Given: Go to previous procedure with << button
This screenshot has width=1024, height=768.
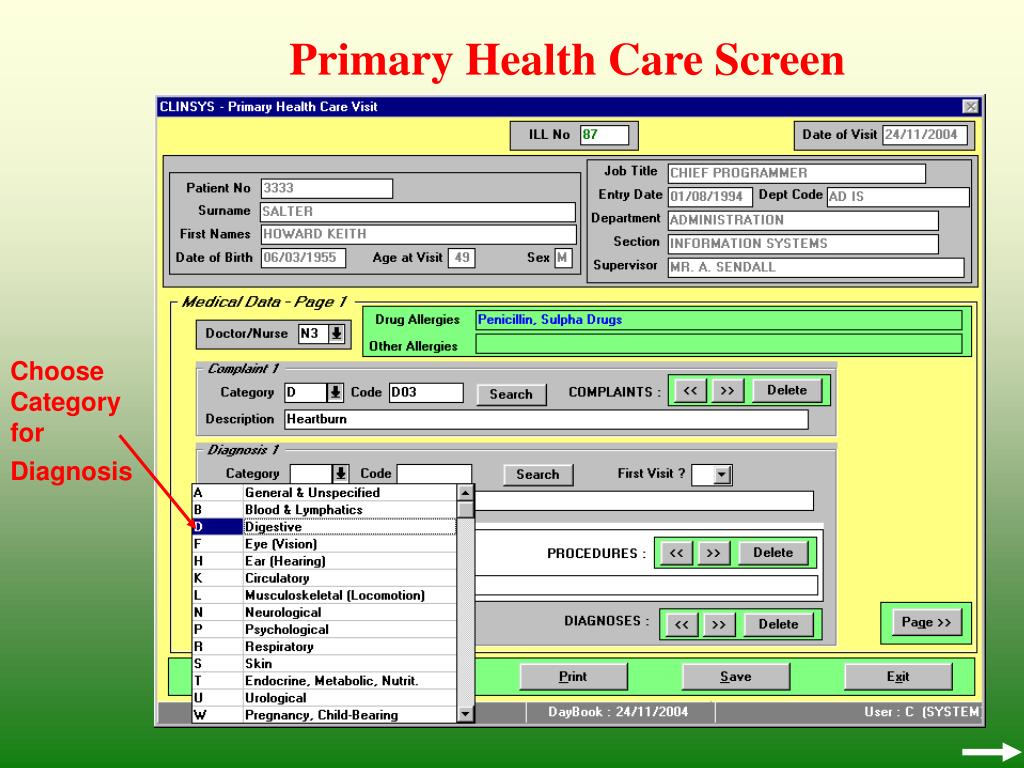Looking at the screenshot, I should pyautogui.click(x=676, y=553).
